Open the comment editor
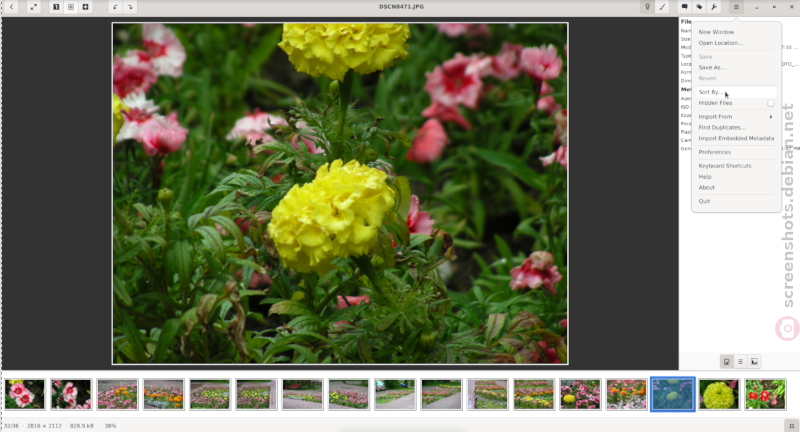The width and height of the screenshot is (800, 432). coord(685,7)
